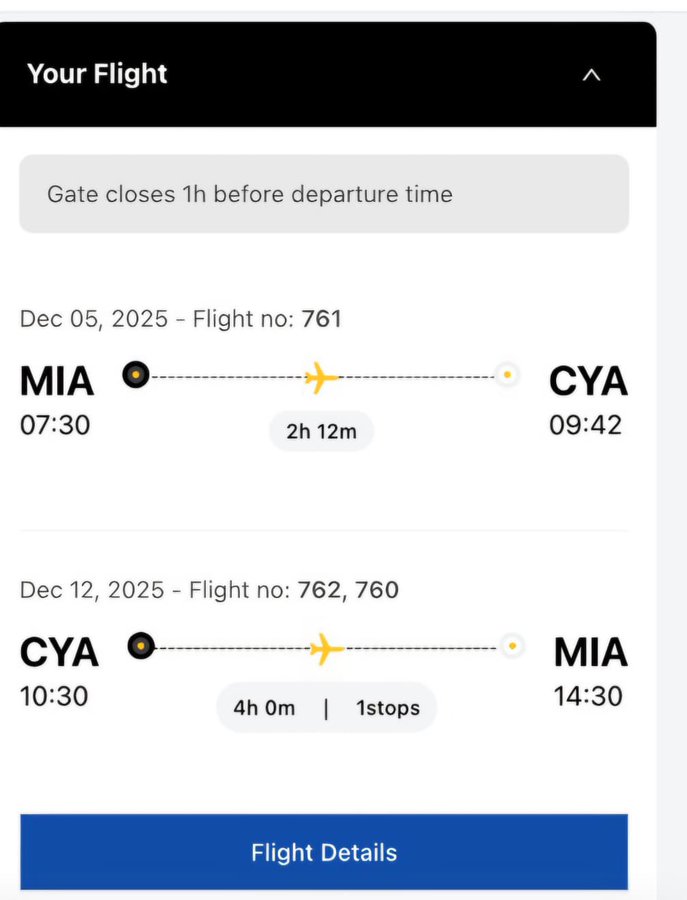Click the outbound CYA arrival dot icon
Screen dimensions: 687x900
[507, 376]
